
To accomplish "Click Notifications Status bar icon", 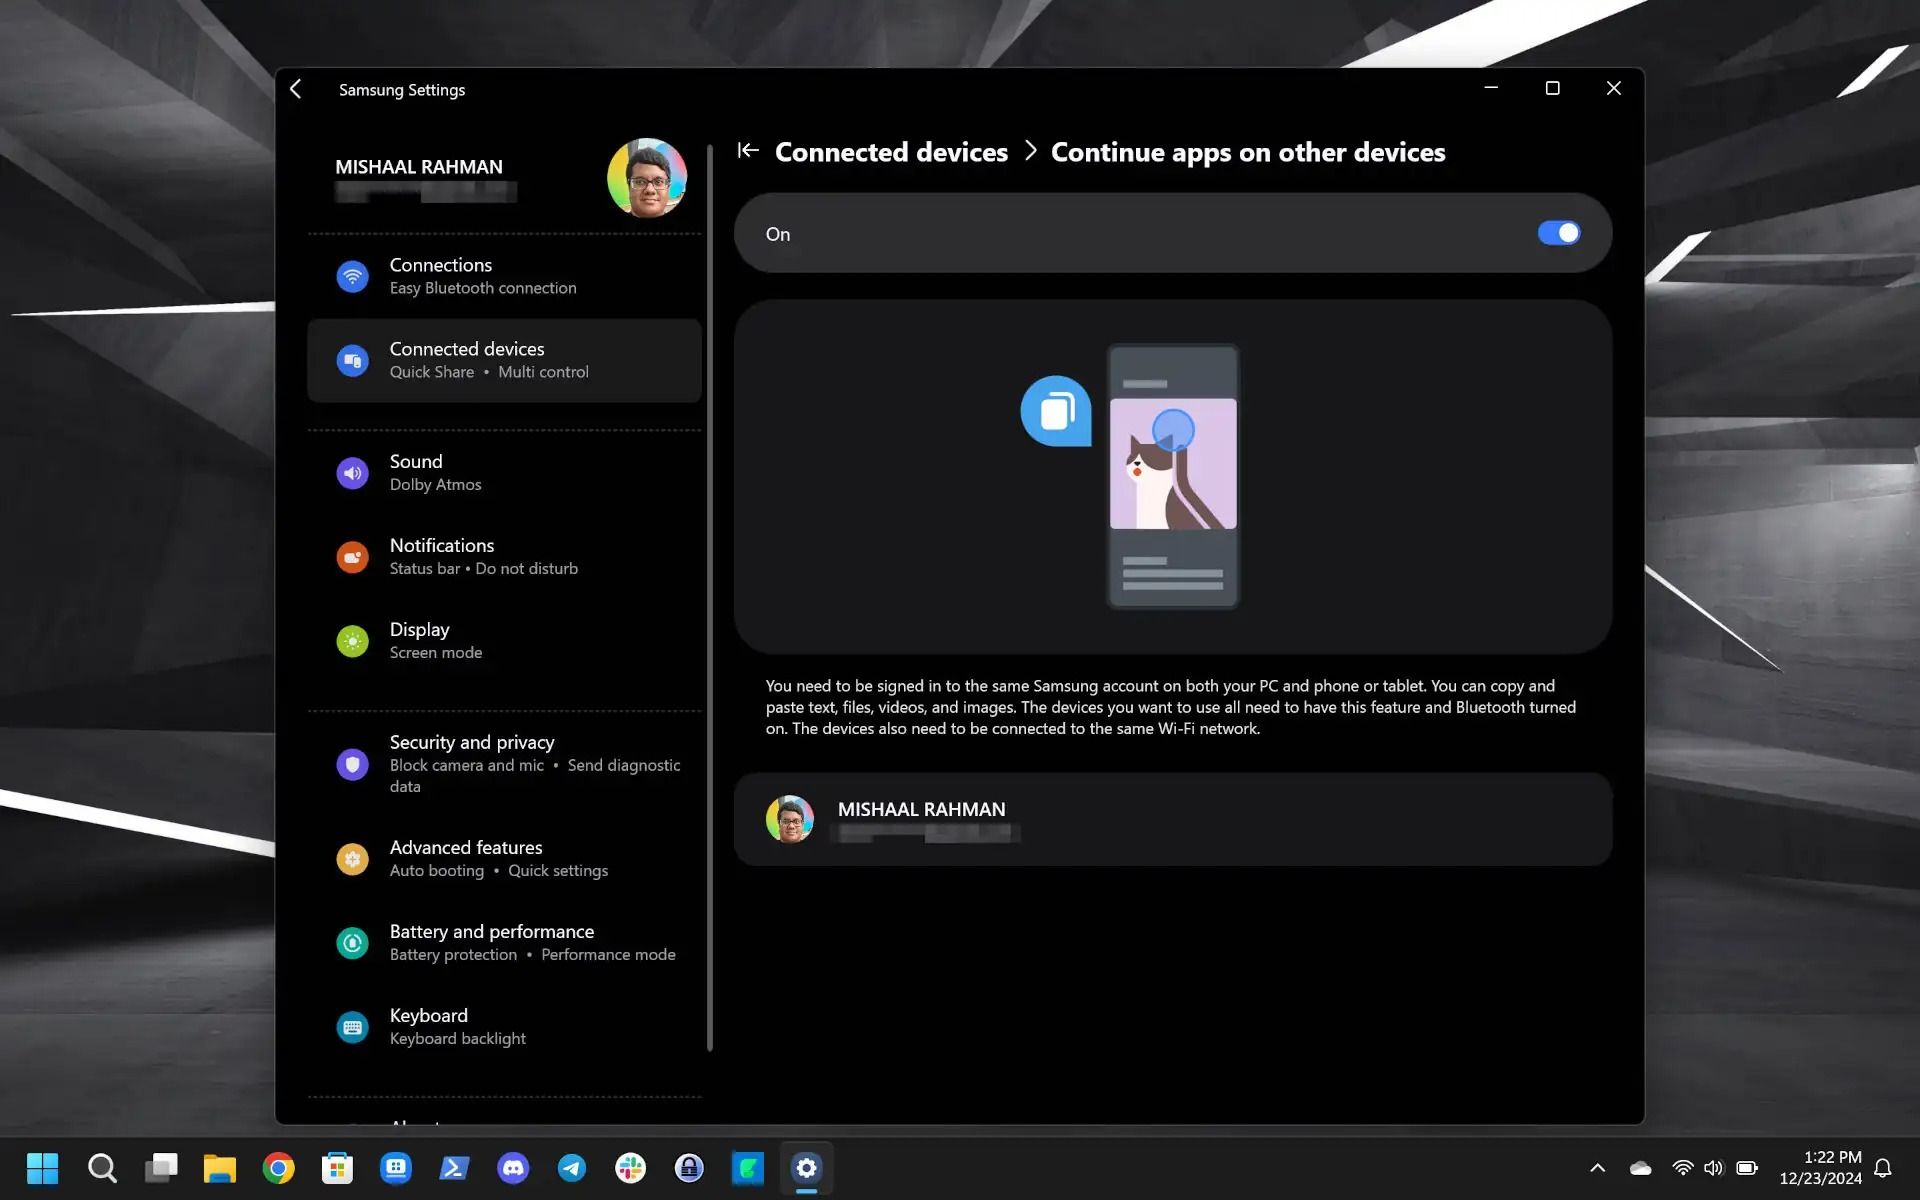I will pos(351,556).
